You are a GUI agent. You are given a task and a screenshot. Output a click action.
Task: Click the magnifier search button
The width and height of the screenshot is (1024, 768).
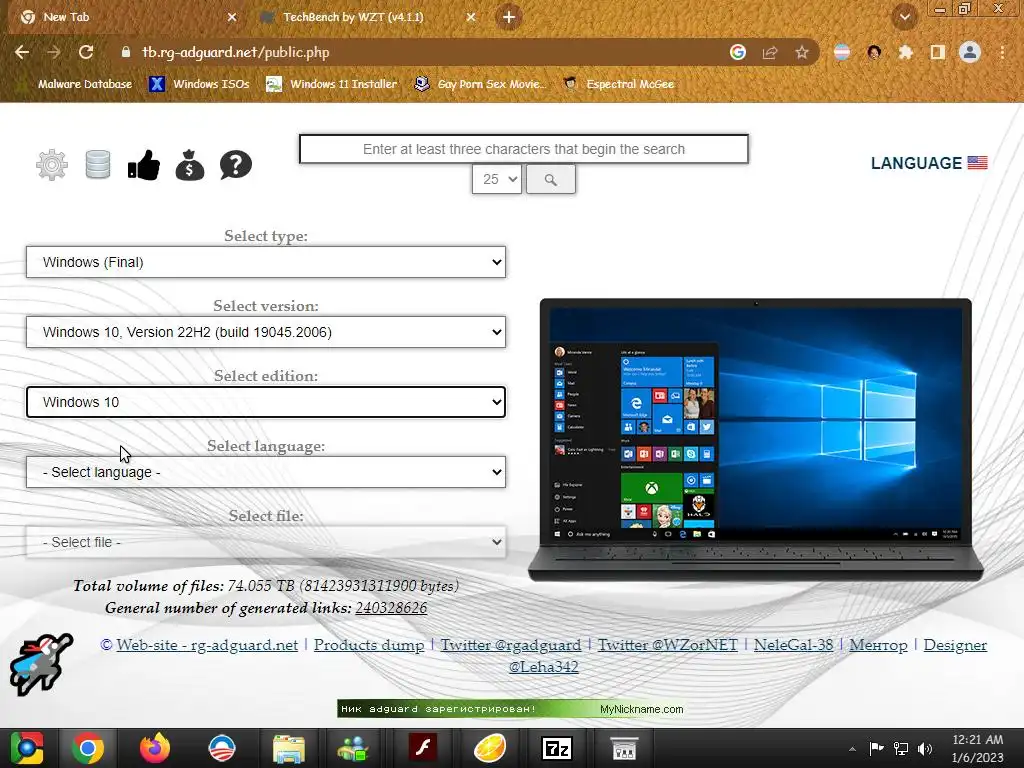pos(551,179)
